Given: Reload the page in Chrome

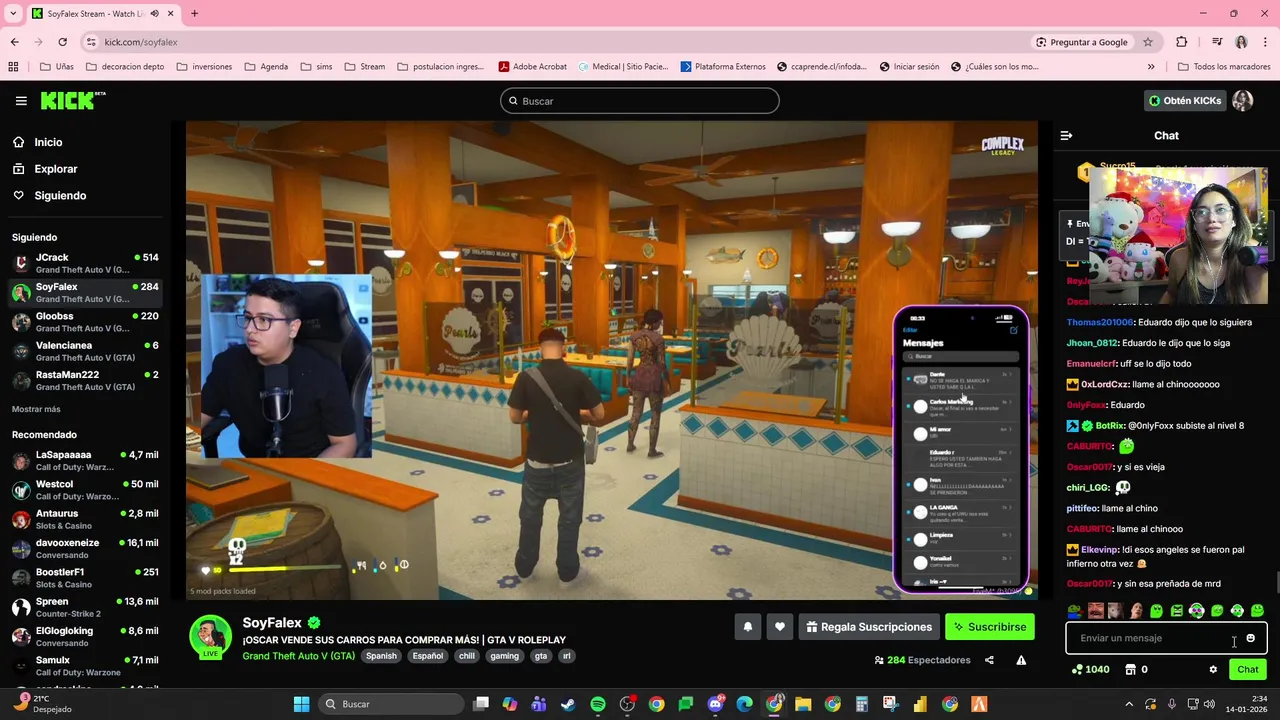Looking at the screenshot, I should click(62, 42).
